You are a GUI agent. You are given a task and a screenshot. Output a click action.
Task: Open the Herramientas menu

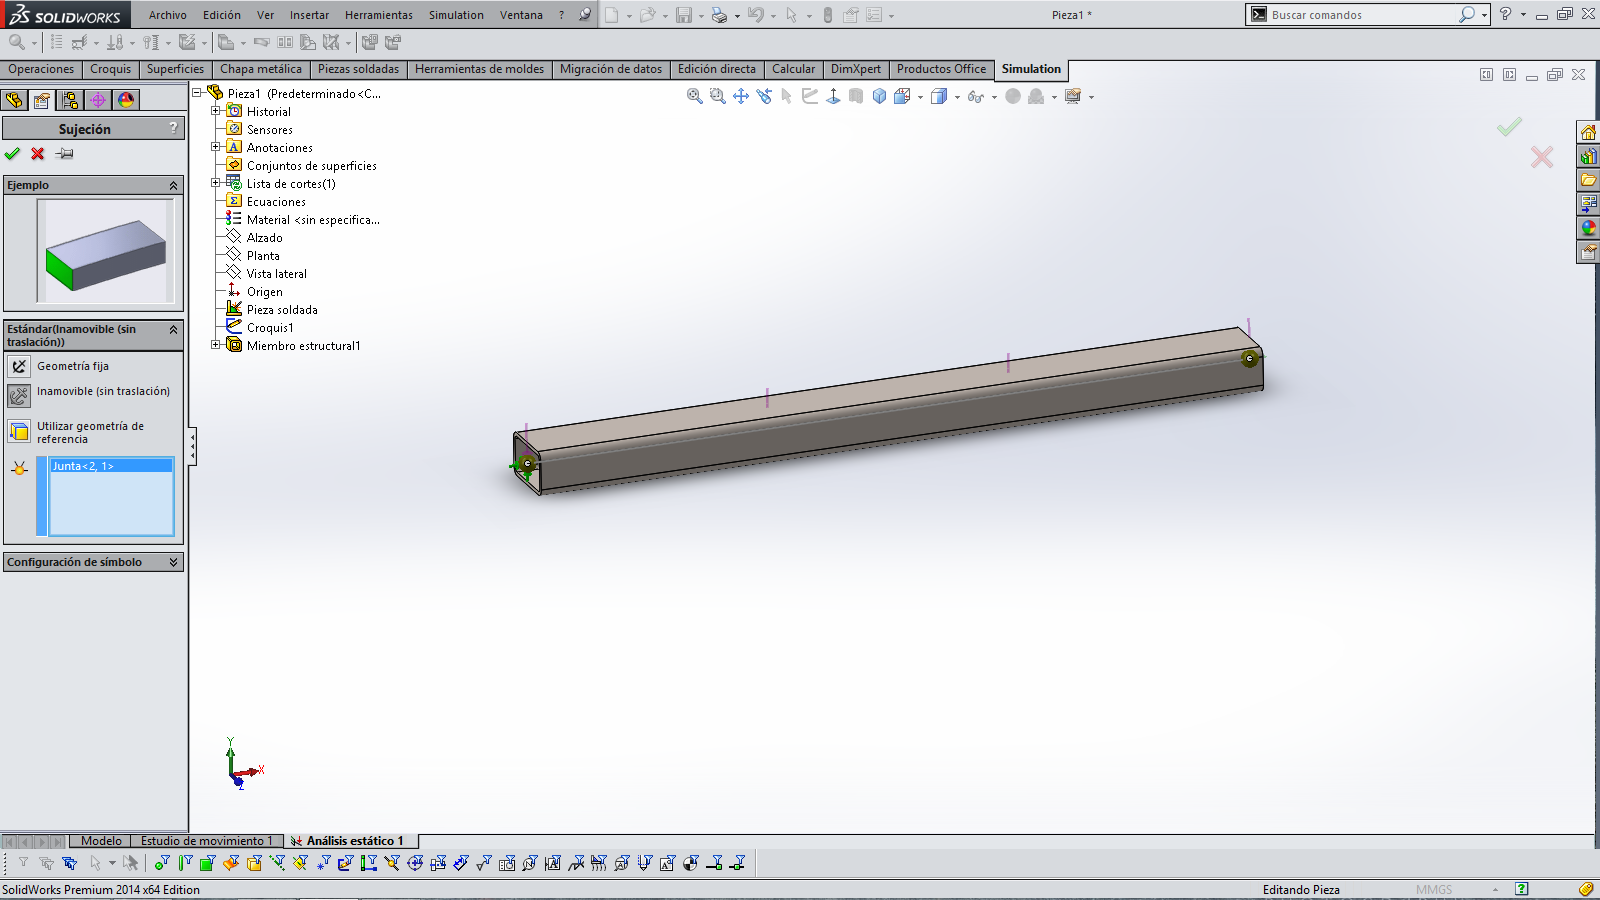[x=378, y=15]
